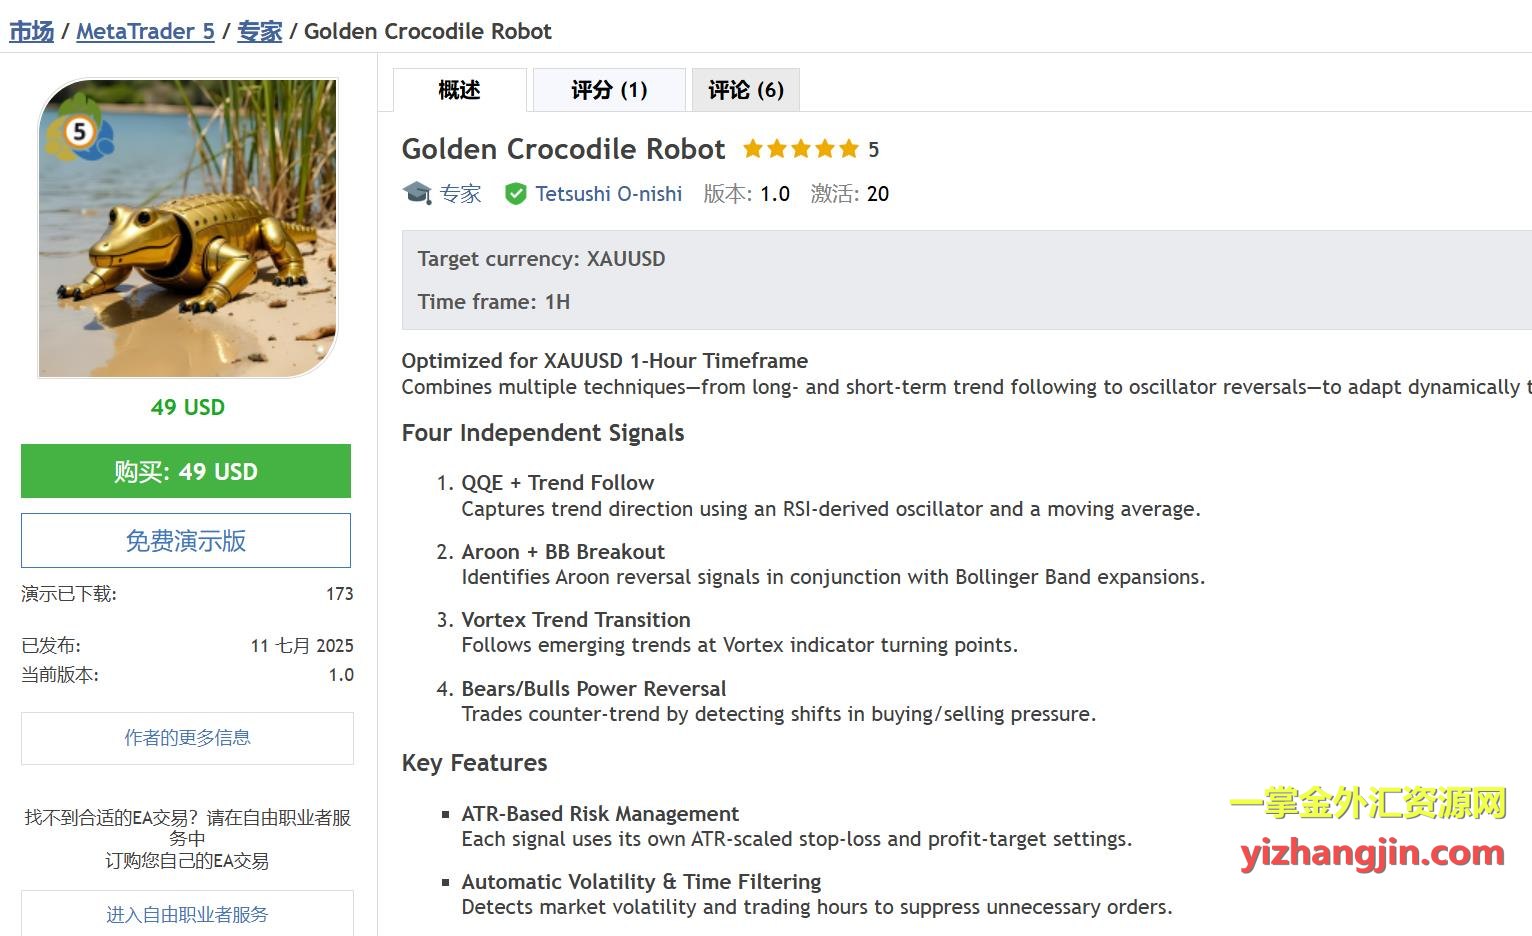Viewport: 1532px width, 936px height.
Task: Click 进入自由职业者服务 freelance button
Action: (x=187, y=914)
